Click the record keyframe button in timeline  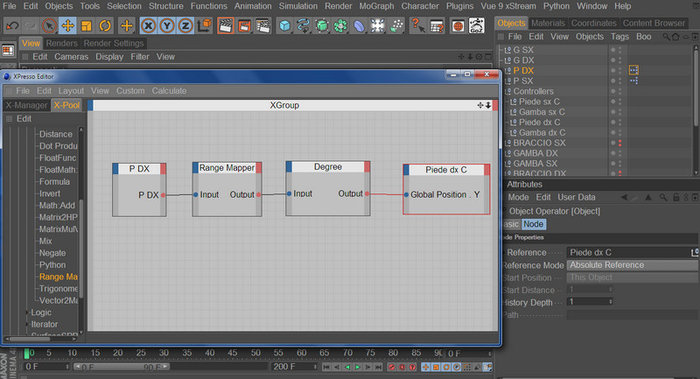click(x=391, y=367)
